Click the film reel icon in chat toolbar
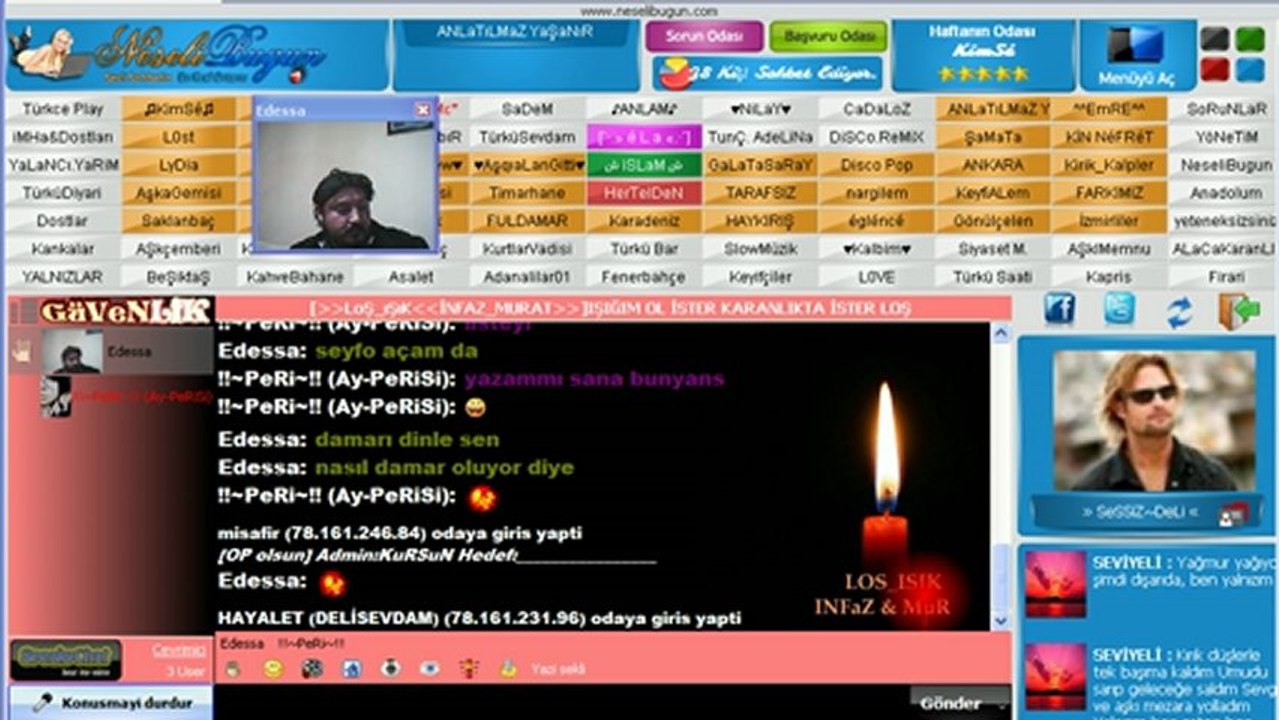This screenshot has width=1279, height=720. coord(312,669)
